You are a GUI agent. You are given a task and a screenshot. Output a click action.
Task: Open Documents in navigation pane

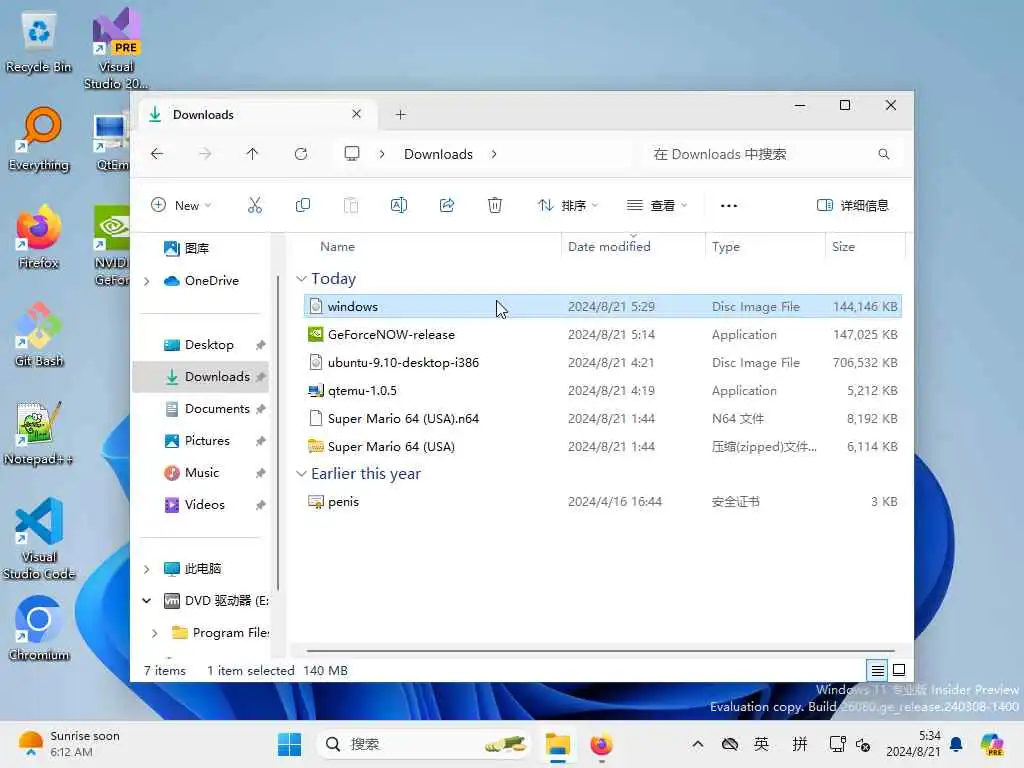(x=217, y=409)
